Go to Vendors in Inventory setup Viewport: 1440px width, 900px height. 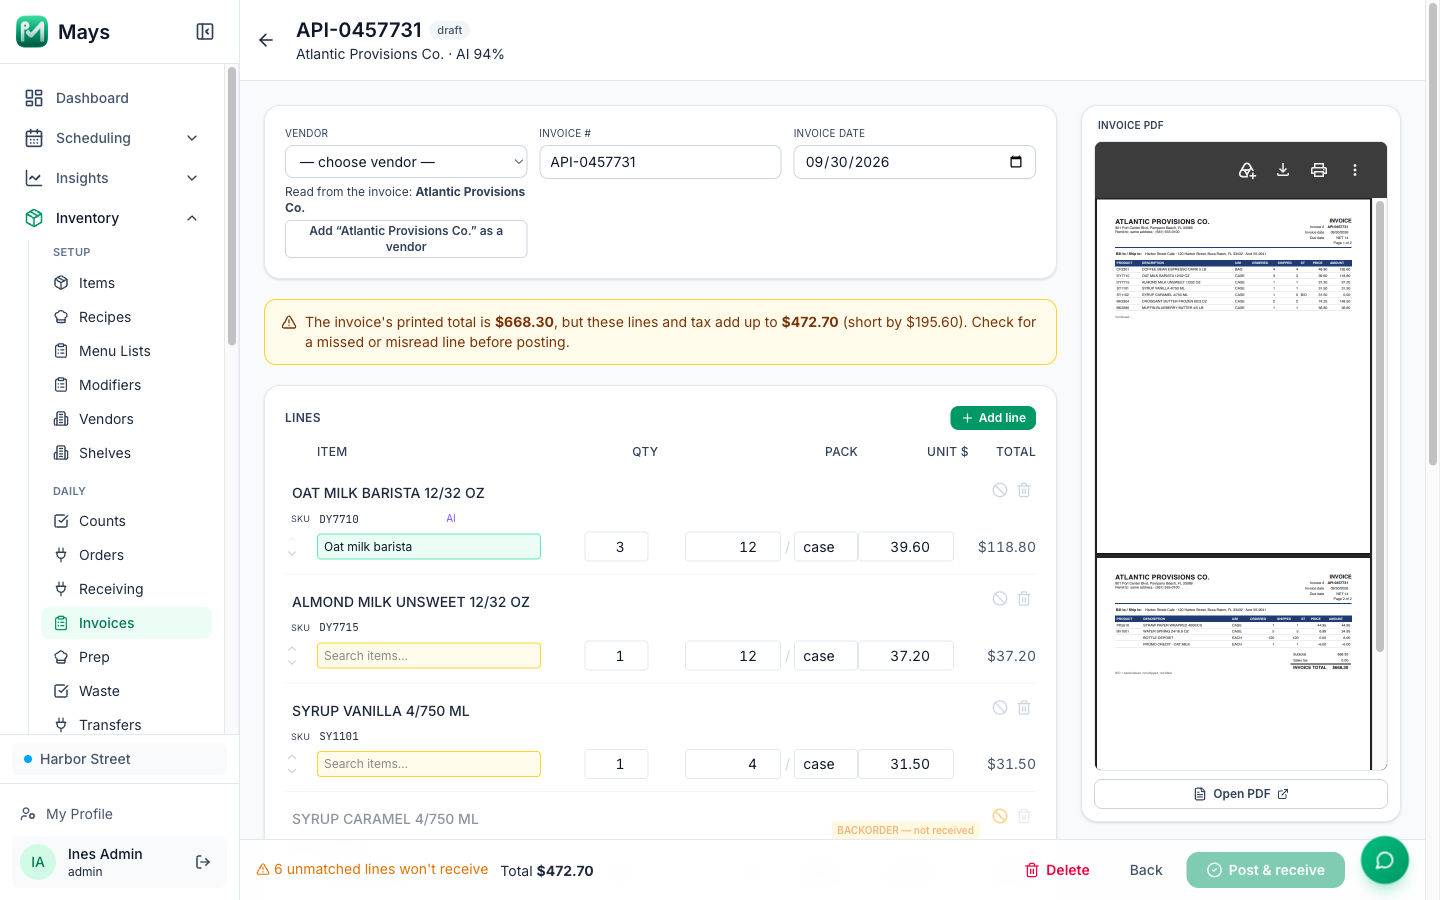126,419
